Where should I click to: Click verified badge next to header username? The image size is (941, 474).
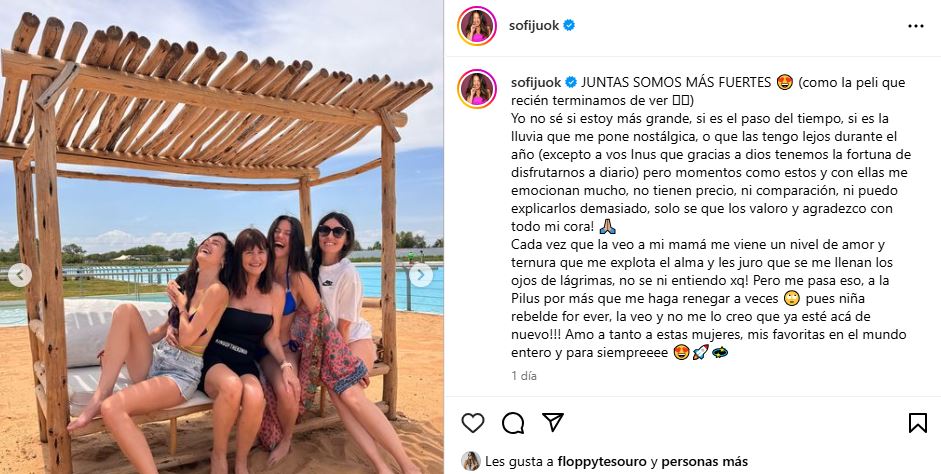(569, 25)
